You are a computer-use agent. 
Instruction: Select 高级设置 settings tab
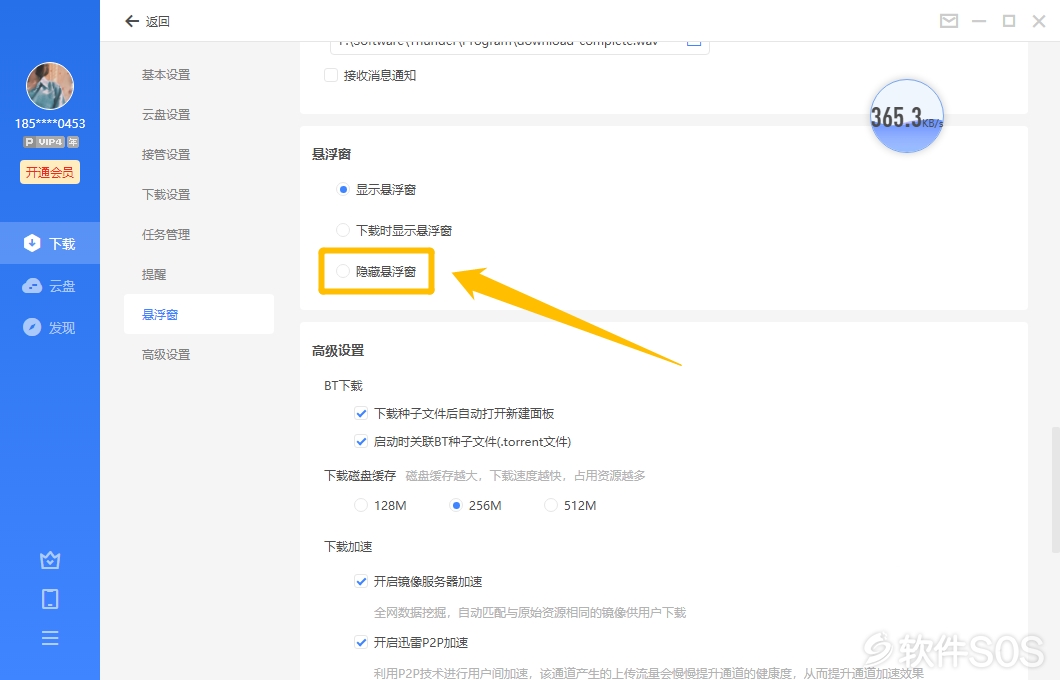[x=199, y=354]
